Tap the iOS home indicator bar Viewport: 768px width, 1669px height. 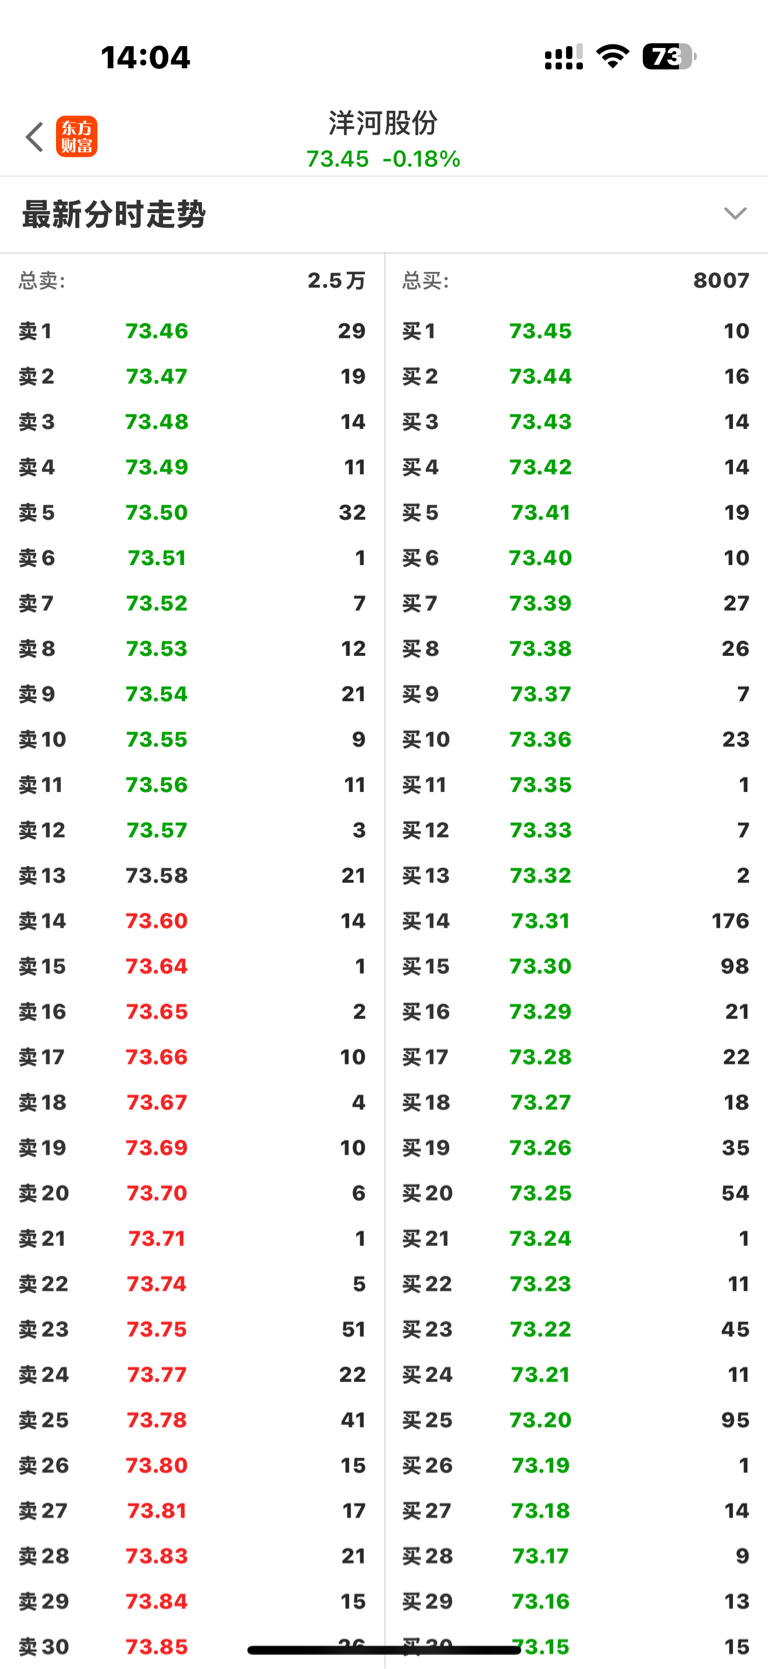(x=384, y=1650)
